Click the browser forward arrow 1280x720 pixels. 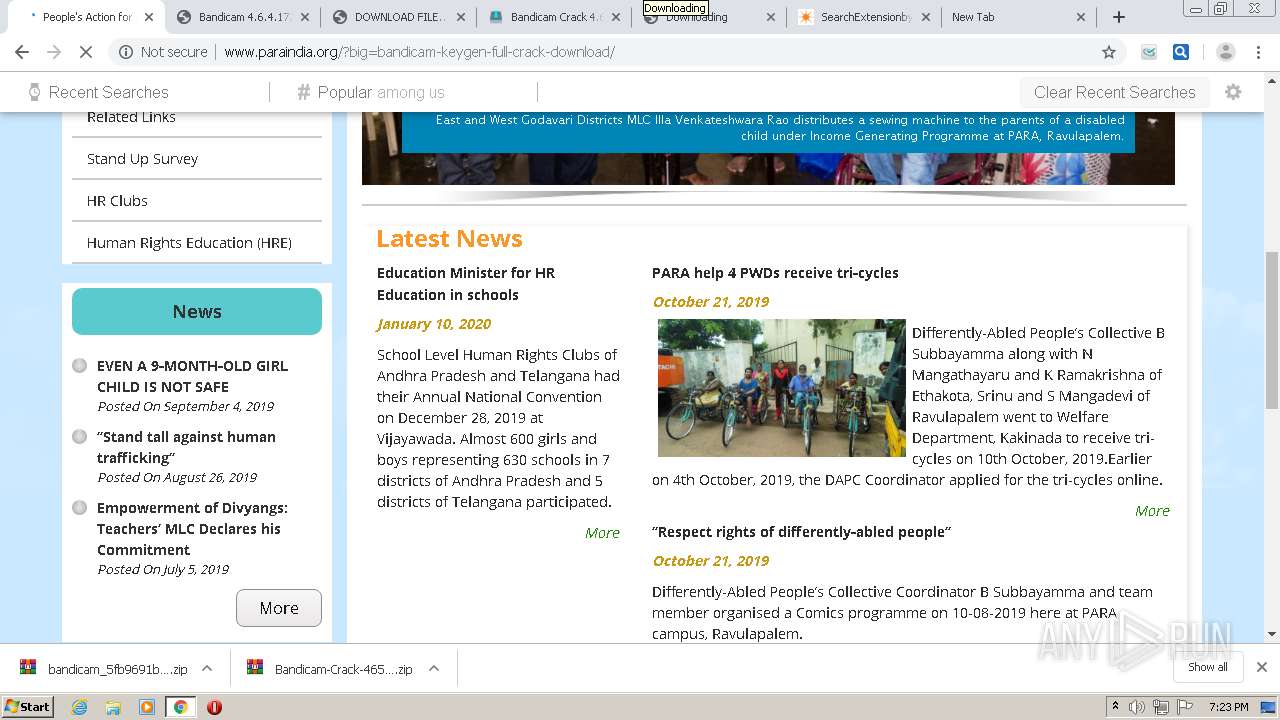54,52
